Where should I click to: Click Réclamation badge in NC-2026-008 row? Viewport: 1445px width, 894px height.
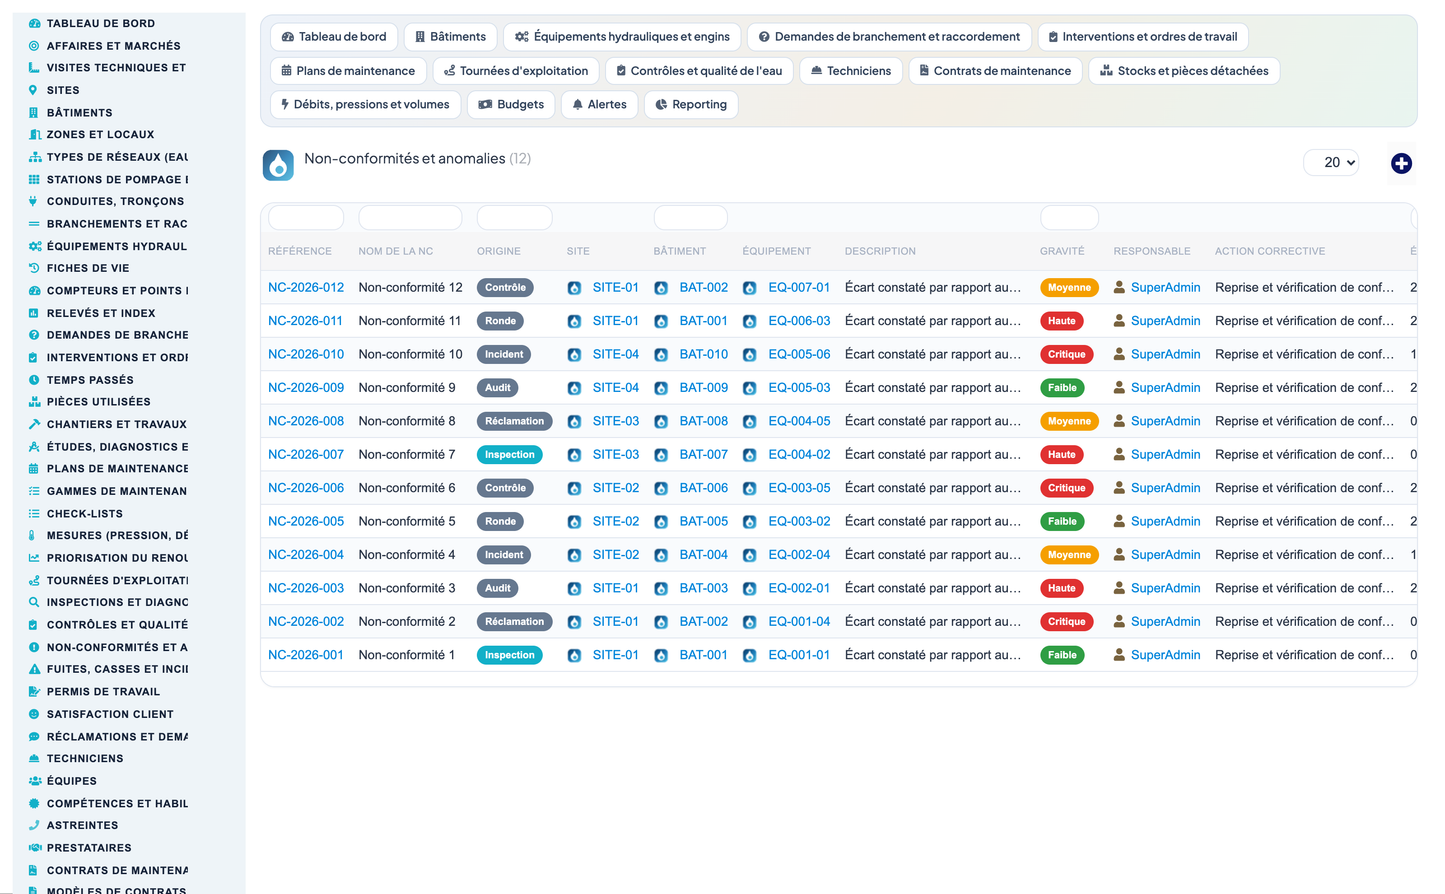514,421
